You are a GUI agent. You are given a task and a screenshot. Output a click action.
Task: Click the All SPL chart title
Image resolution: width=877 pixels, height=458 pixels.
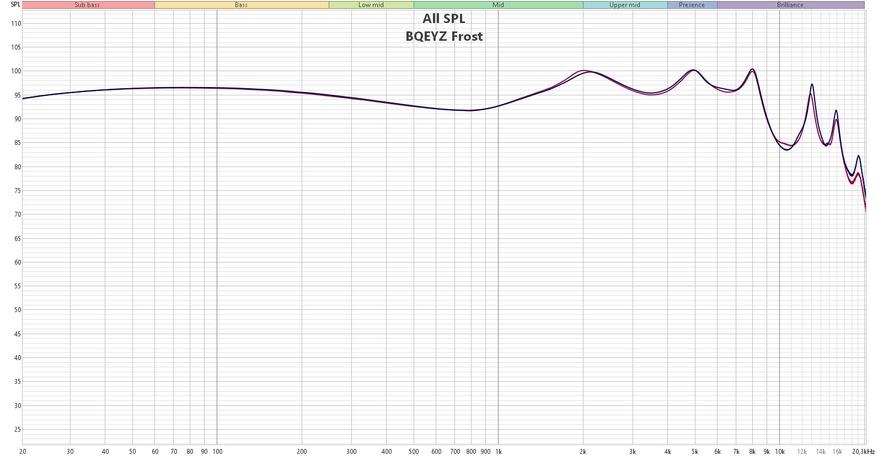[444, 19]
